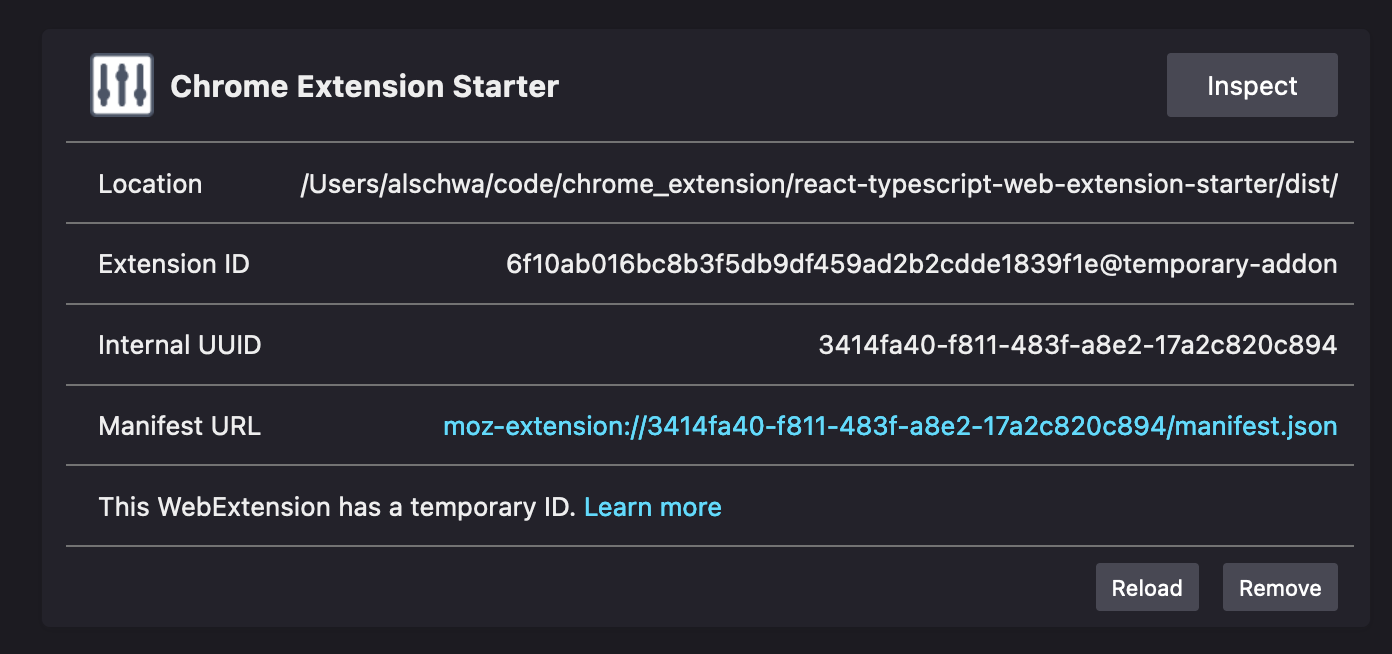Screen dimensions: 1392x654
Task: Click the divider line above Reload button
Action: pos(709,546)
